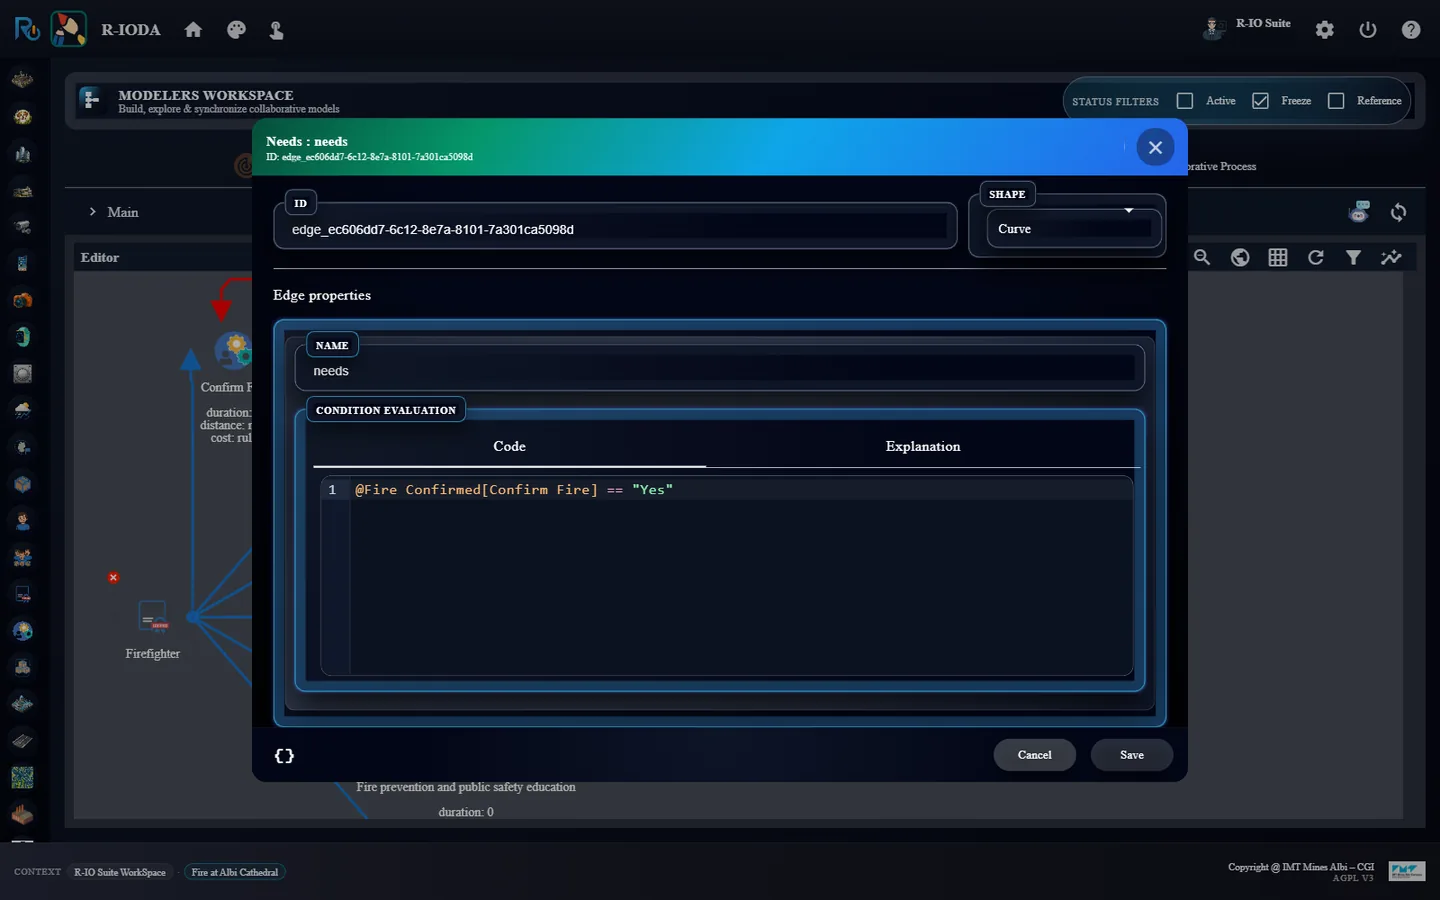This screenshot has width=1440, height=900.
Task: Click the Save button
Action: [1131, 755]
